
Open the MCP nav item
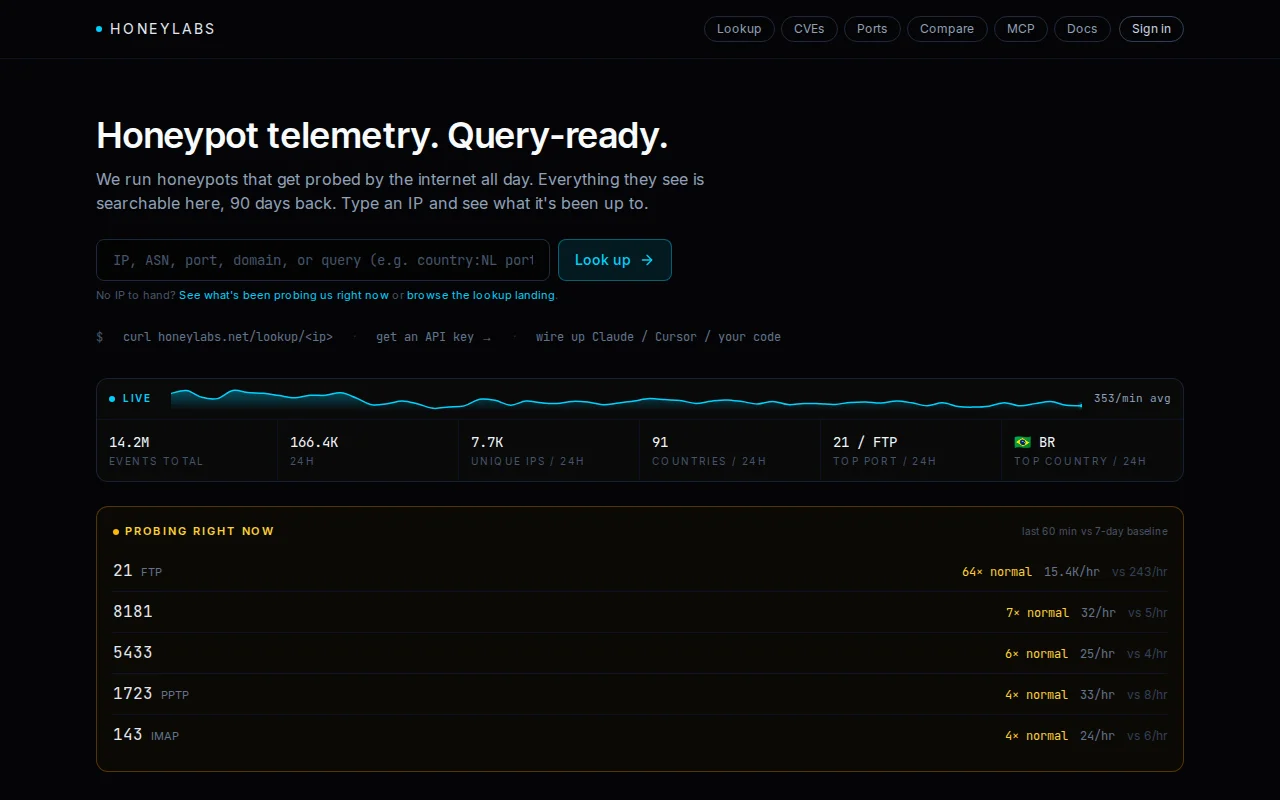coord(1021,29)
